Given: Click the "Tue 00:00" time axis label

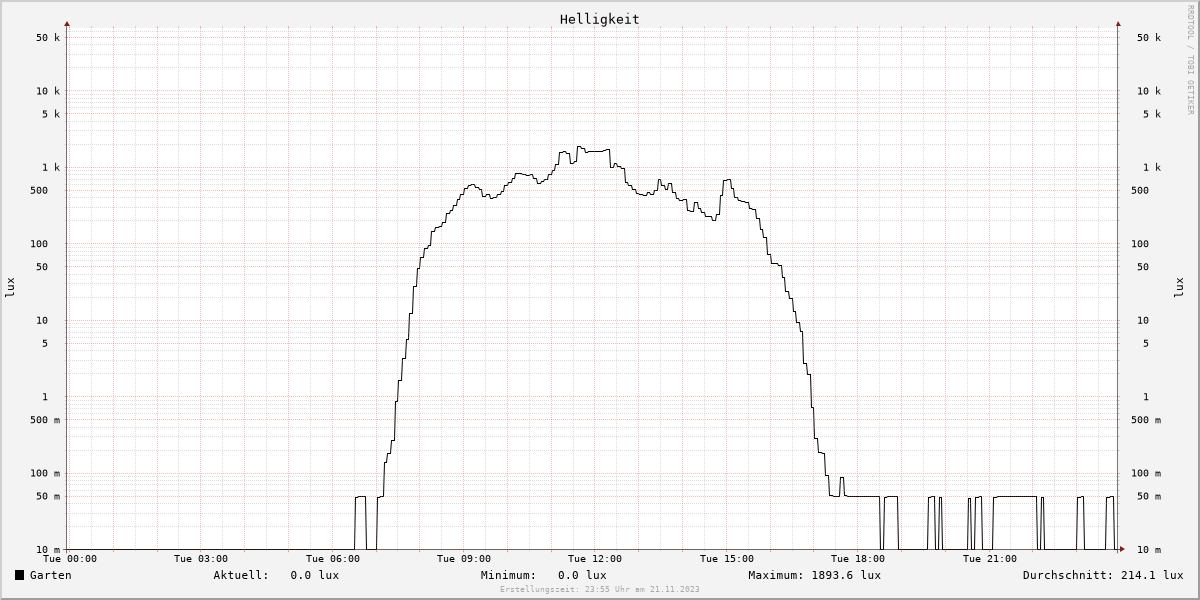Looking at the screenshot, I should pos(70,559).
